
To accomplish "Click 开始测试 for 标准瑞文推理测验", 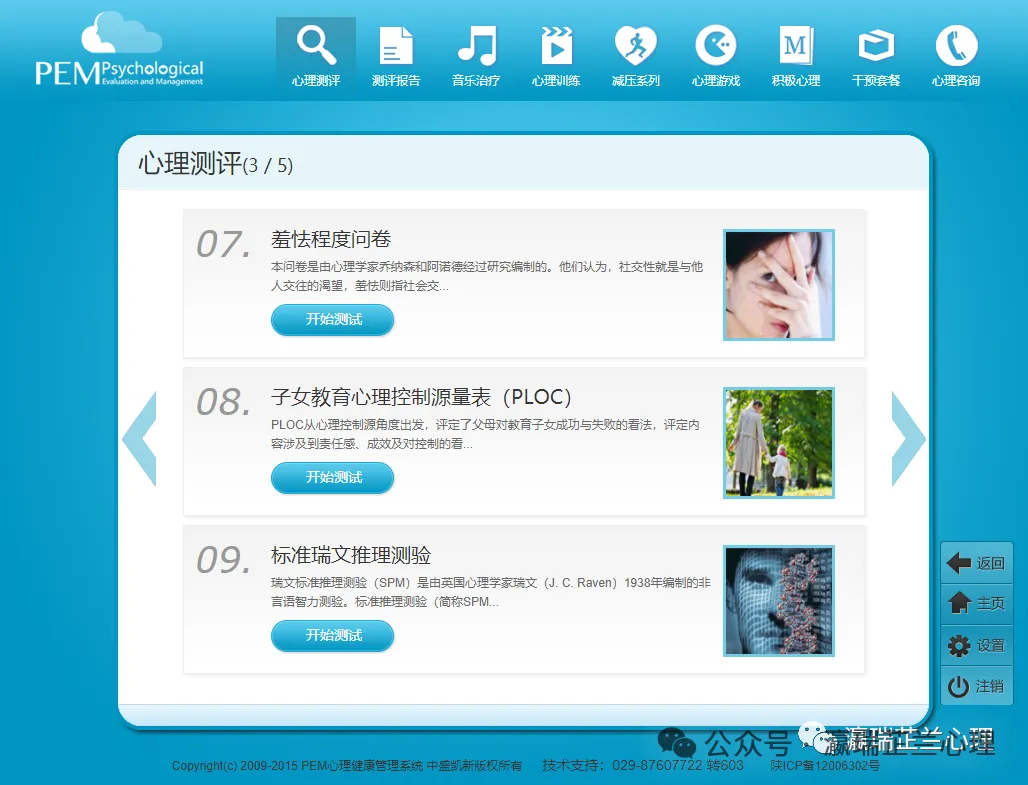I will click(333, 636).
